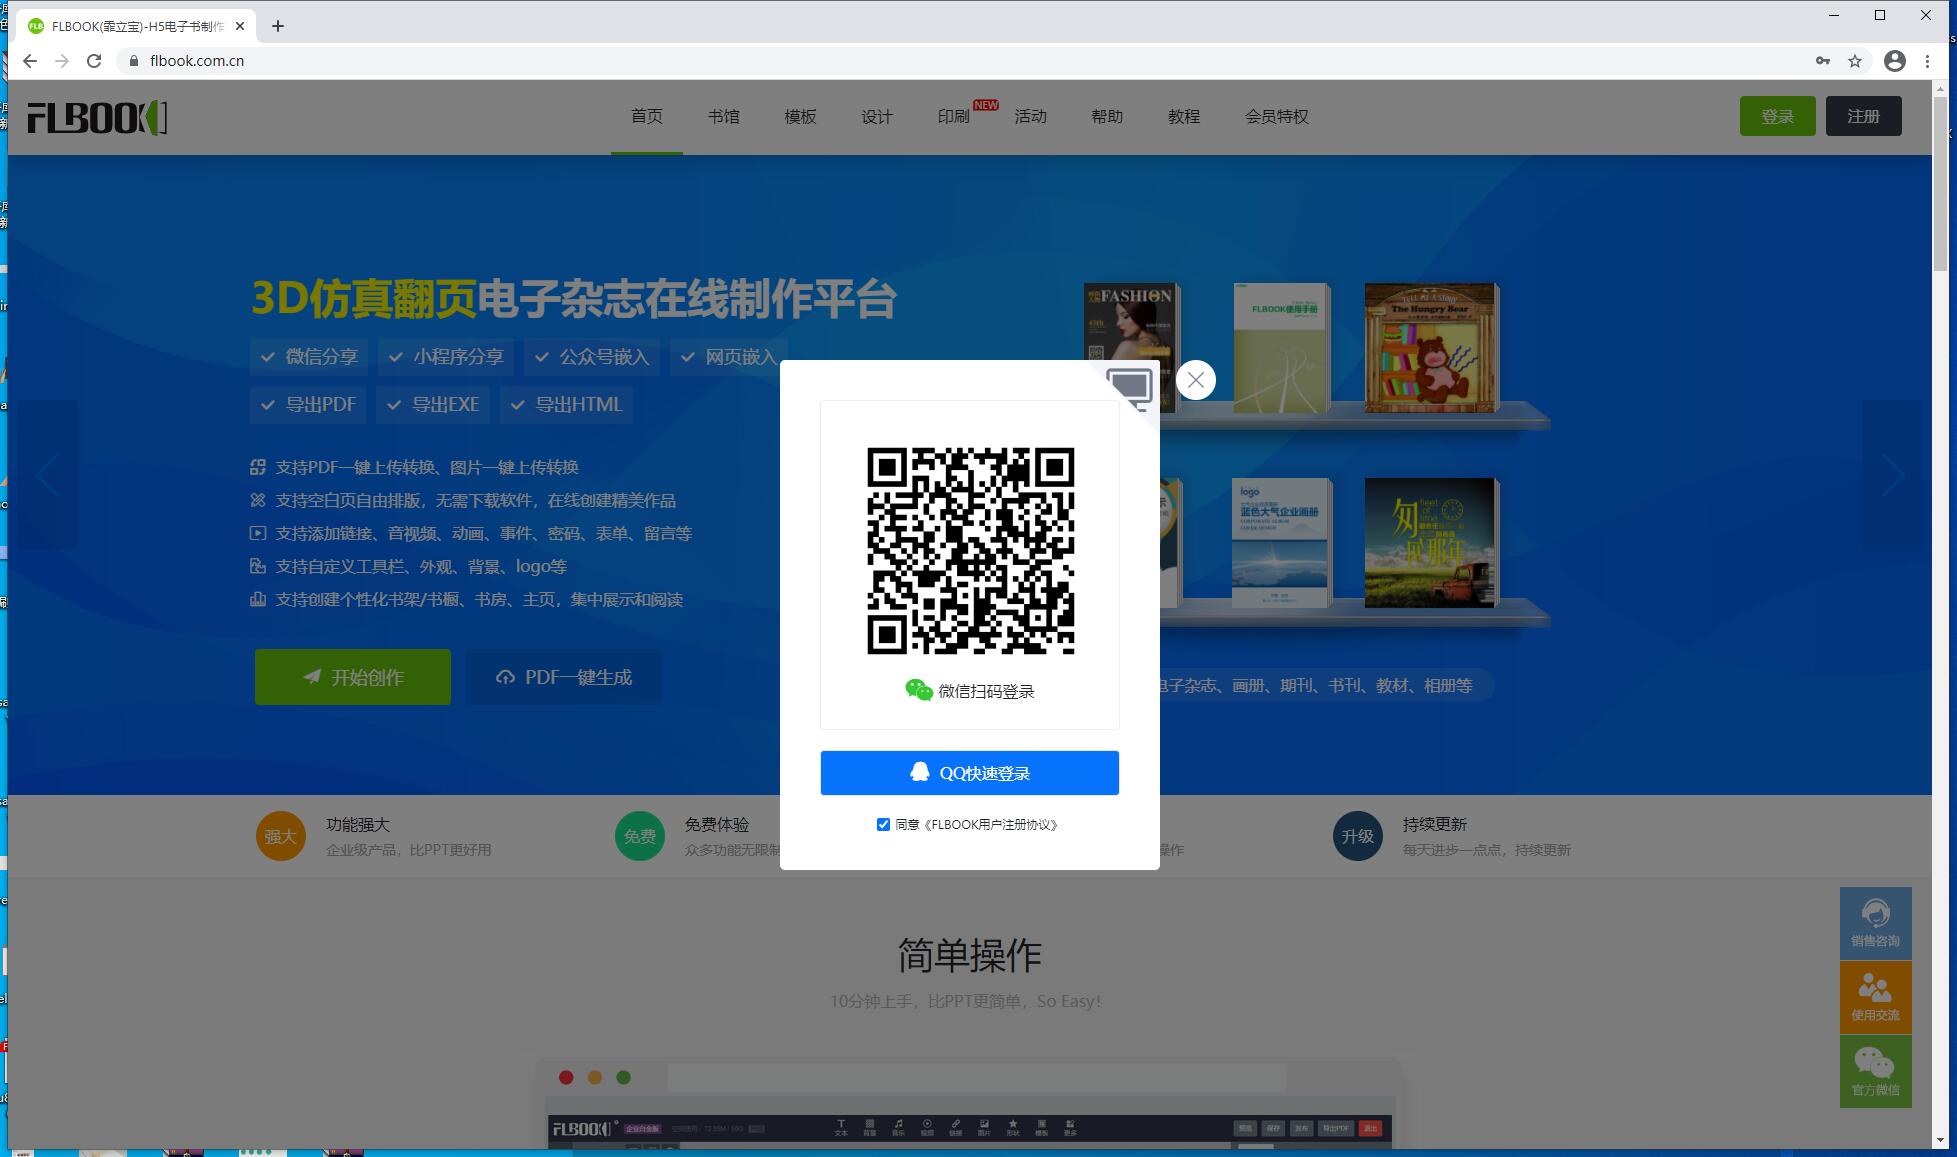The width and height of the screenshot is (1957, 1157).
Task: Open a new browser tab
Action: click(x=278, y=26)
